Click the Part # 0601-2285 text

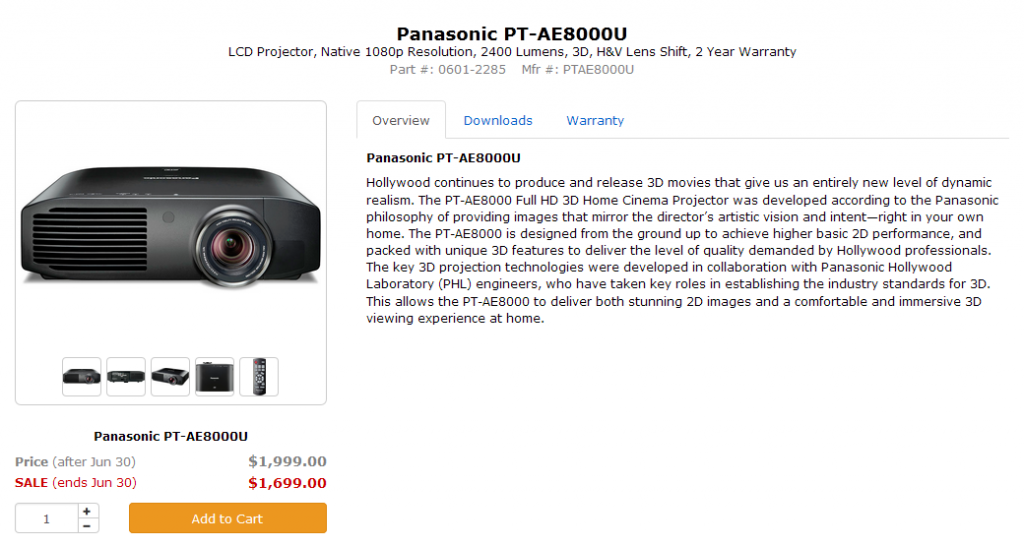[x=450, y=69]
